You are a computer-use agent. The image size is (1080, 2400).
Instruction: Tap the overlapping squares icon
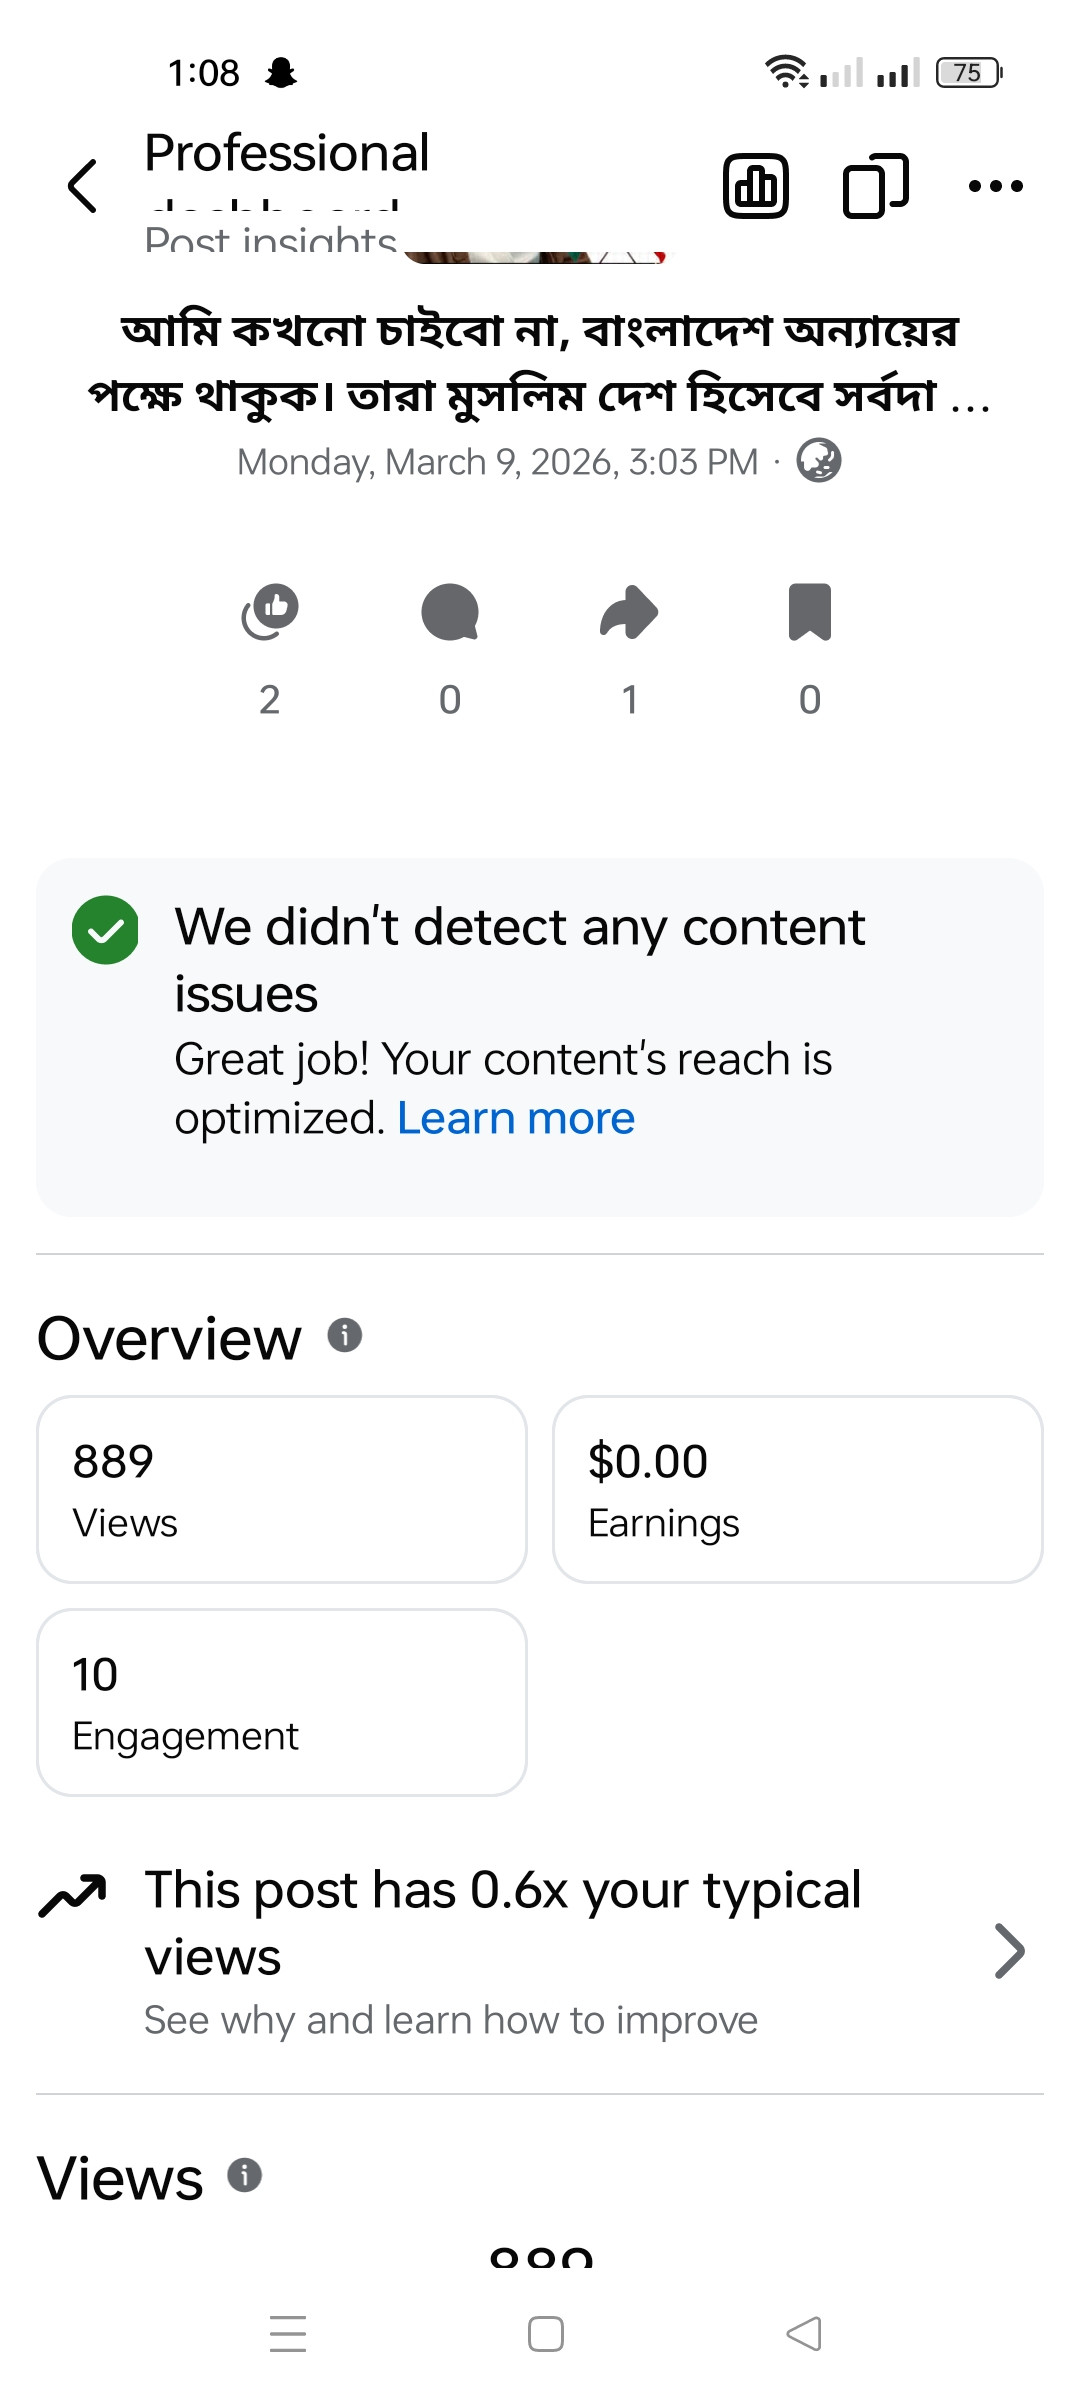tap(875, 186)
